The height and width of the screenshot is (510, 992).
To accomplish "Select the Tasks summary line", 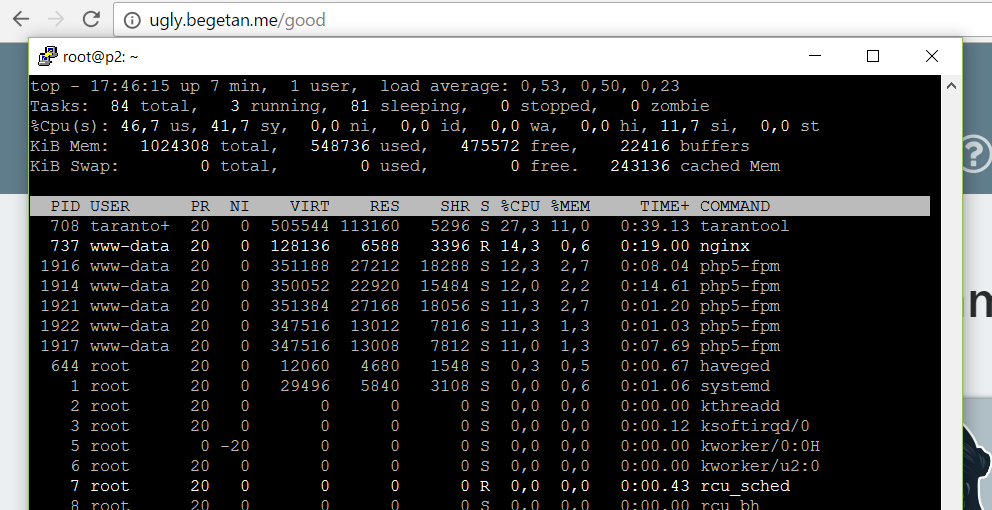I will pos(370,106).
